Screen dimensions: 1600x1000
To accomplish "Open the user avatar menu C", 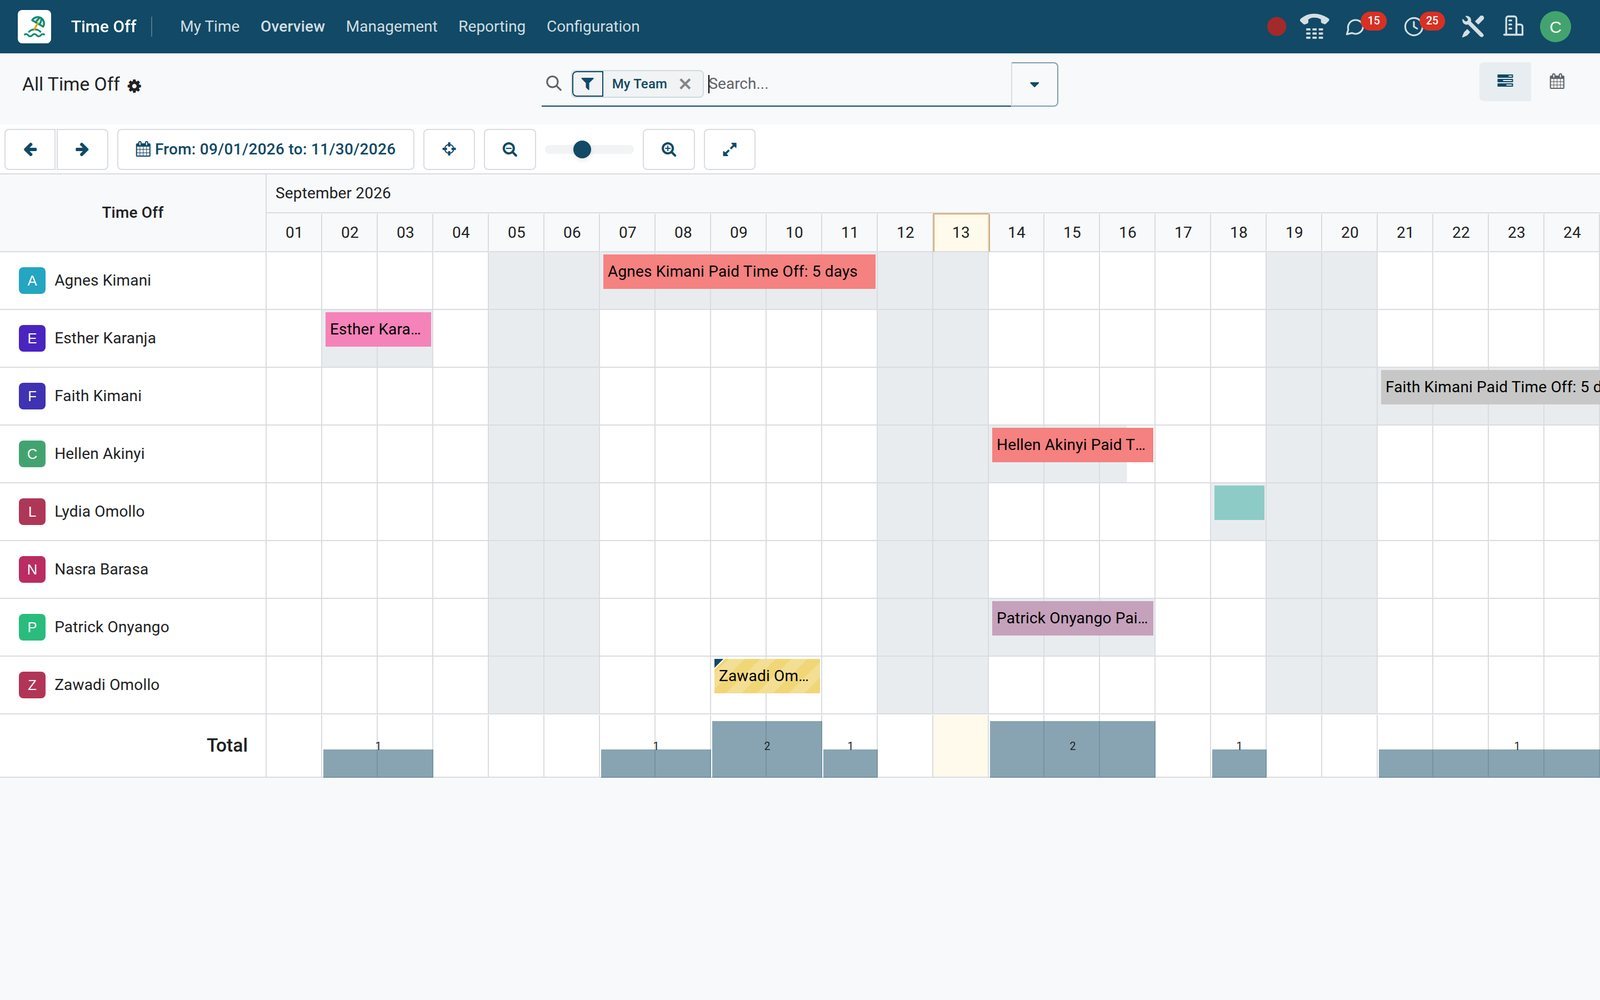I will pyautogui.click(x=1555, y=27).
